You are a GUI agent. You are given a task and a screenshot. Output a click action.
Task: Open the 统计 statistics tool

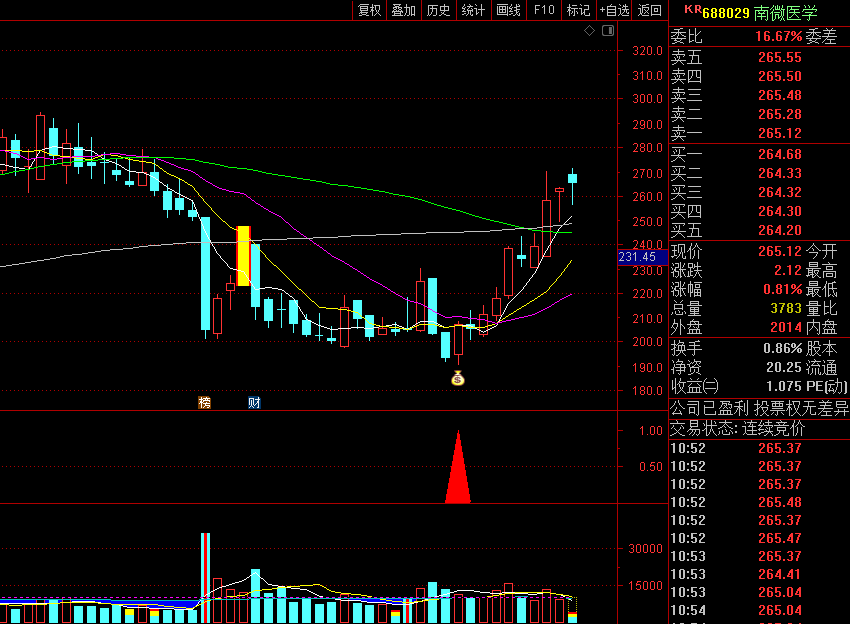tap(473, 10)
